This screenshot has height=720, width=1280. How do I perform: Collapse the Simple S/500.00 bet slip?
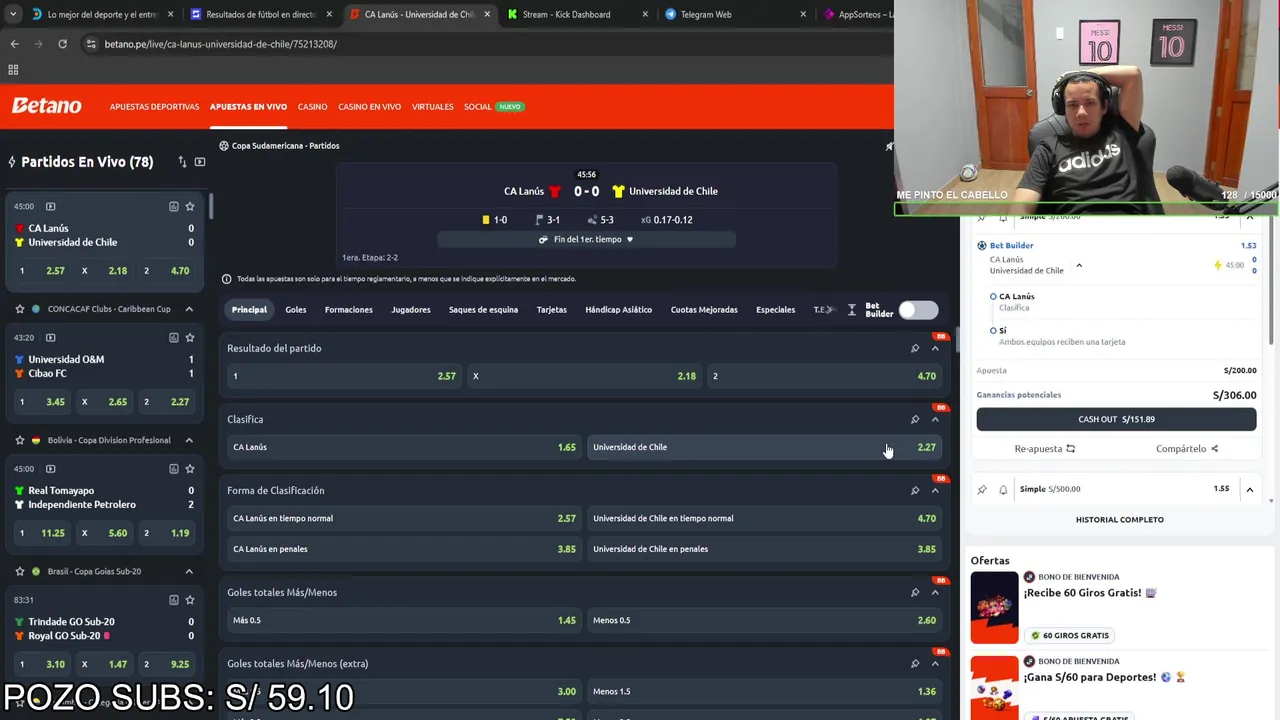click(x=1249, y=489)
